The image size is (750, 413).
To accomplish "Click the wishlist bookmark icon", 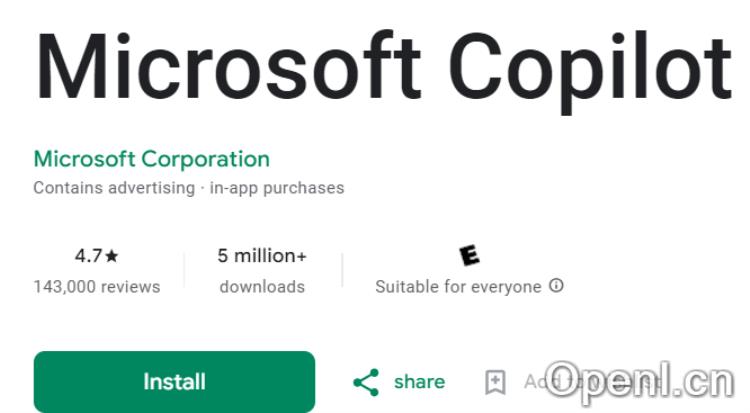I will coord(494,382).
